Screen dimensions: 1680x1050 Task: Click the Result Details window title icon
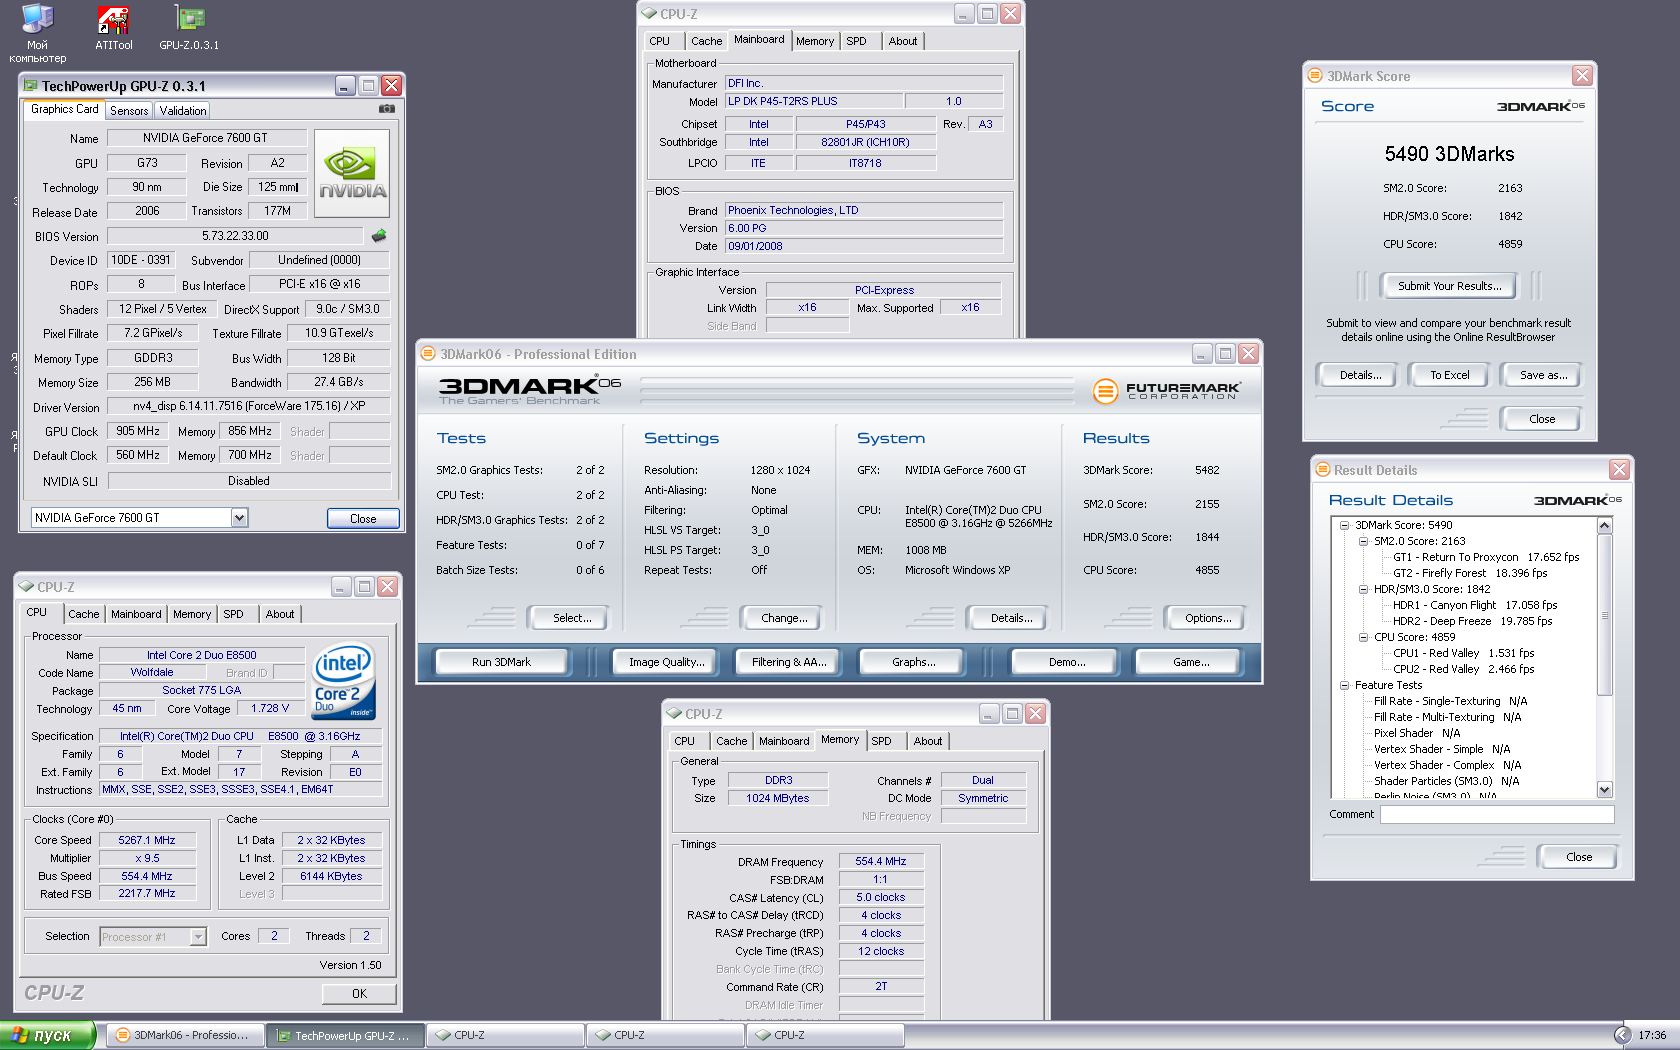pos(1324,470)
